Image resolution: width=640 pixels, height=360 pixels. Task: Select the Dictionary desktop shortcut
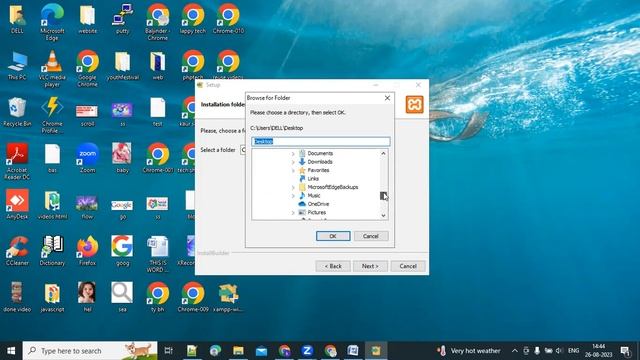[x=52, y=251]
